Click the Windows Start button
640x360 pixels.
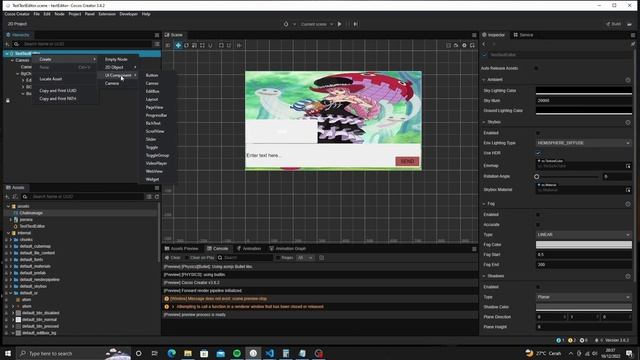tap(8, 353)
